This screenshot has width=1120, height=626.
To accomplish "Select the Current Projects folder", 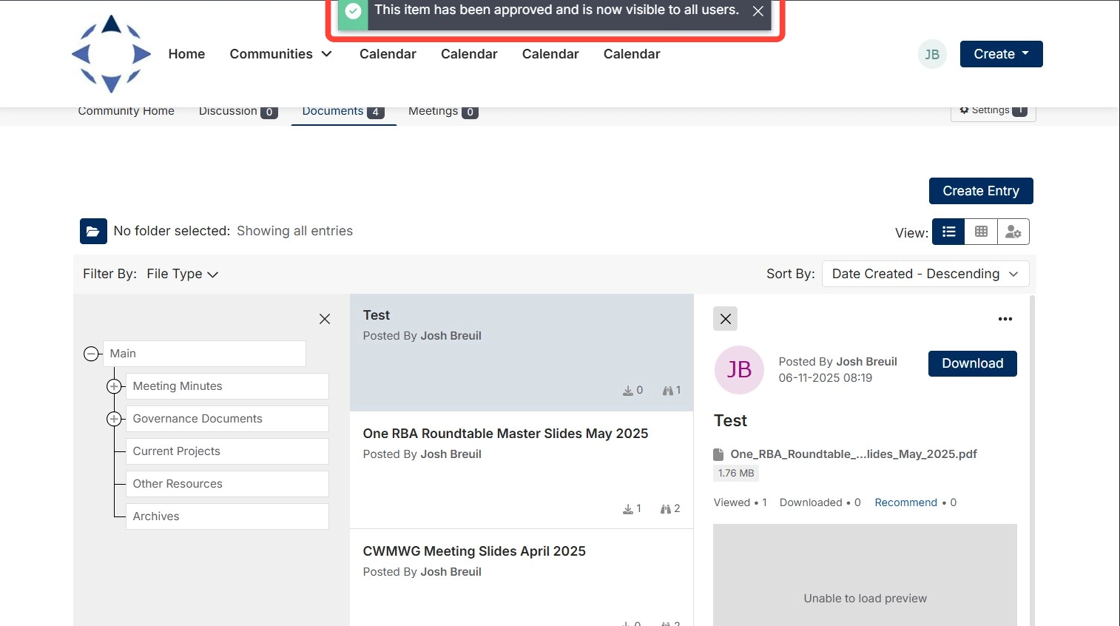I will [227, 451].
